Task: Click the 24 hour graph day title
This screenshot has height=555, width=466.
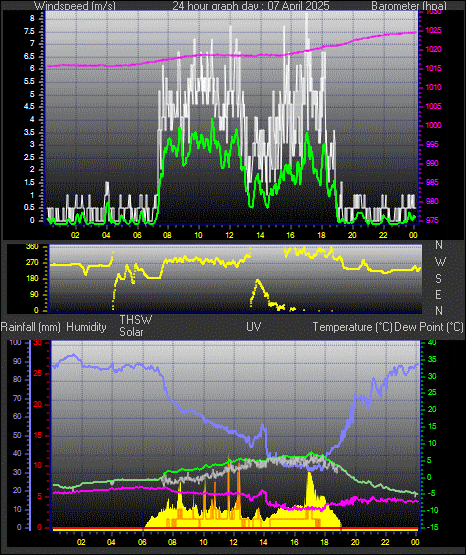Action: [x=251, y=5]
